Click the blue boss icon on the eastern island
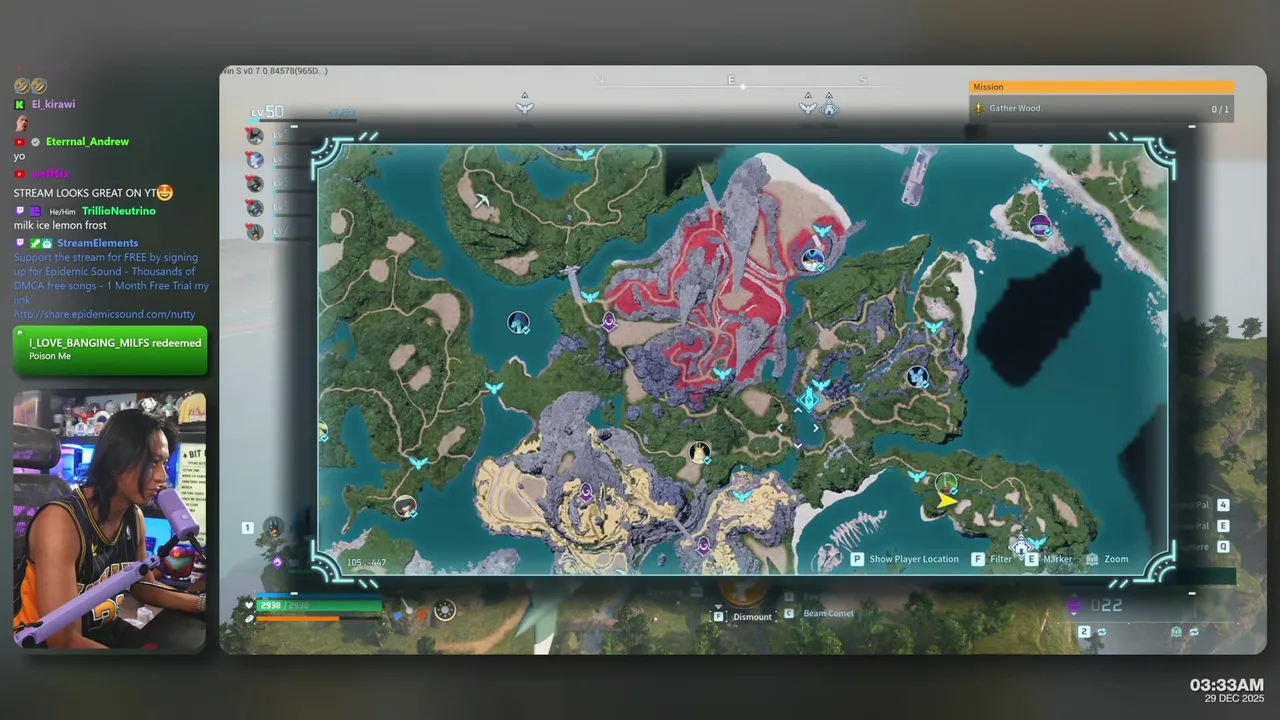The width and height of the screenshot is (1280, 720). coord(917,377)
